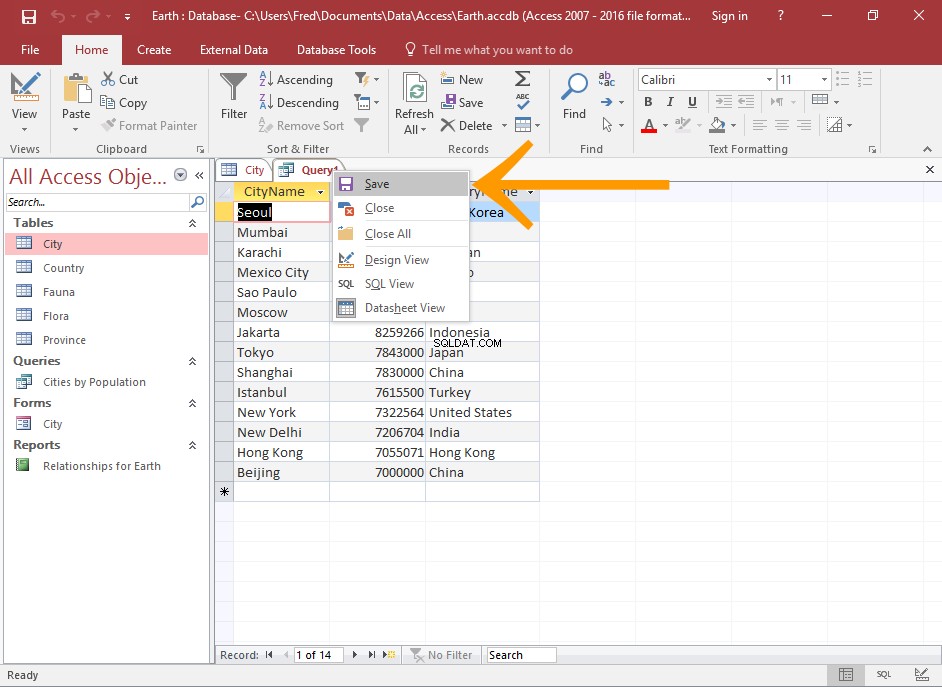Click the Paste clipboard icon
Image resolution: width=942 pixels, height=687 pixels.
(76, 89)
